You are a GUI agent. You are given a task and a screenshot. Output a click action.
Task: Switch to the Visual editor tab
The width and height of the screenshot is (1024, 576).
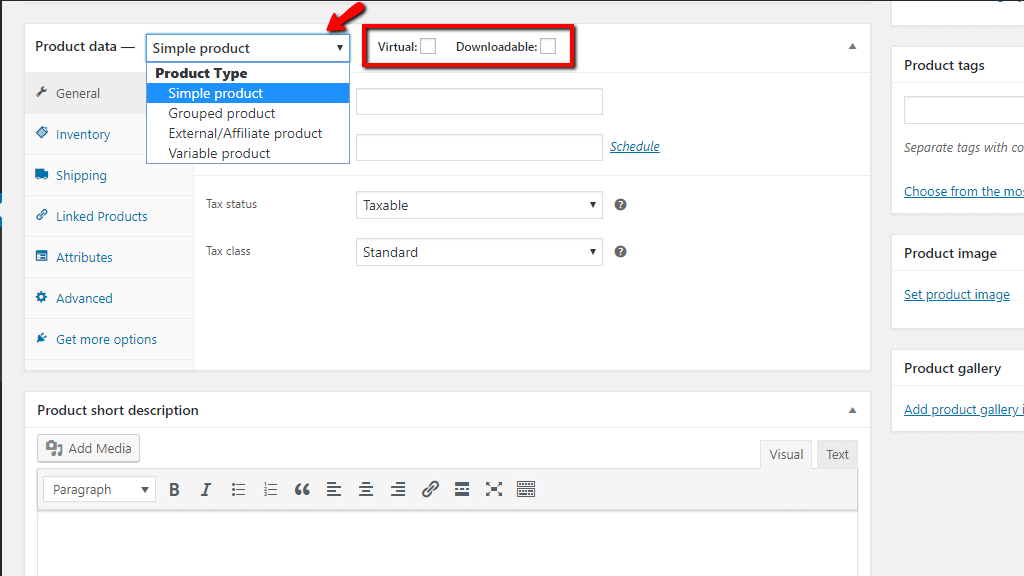coord(786,455)
